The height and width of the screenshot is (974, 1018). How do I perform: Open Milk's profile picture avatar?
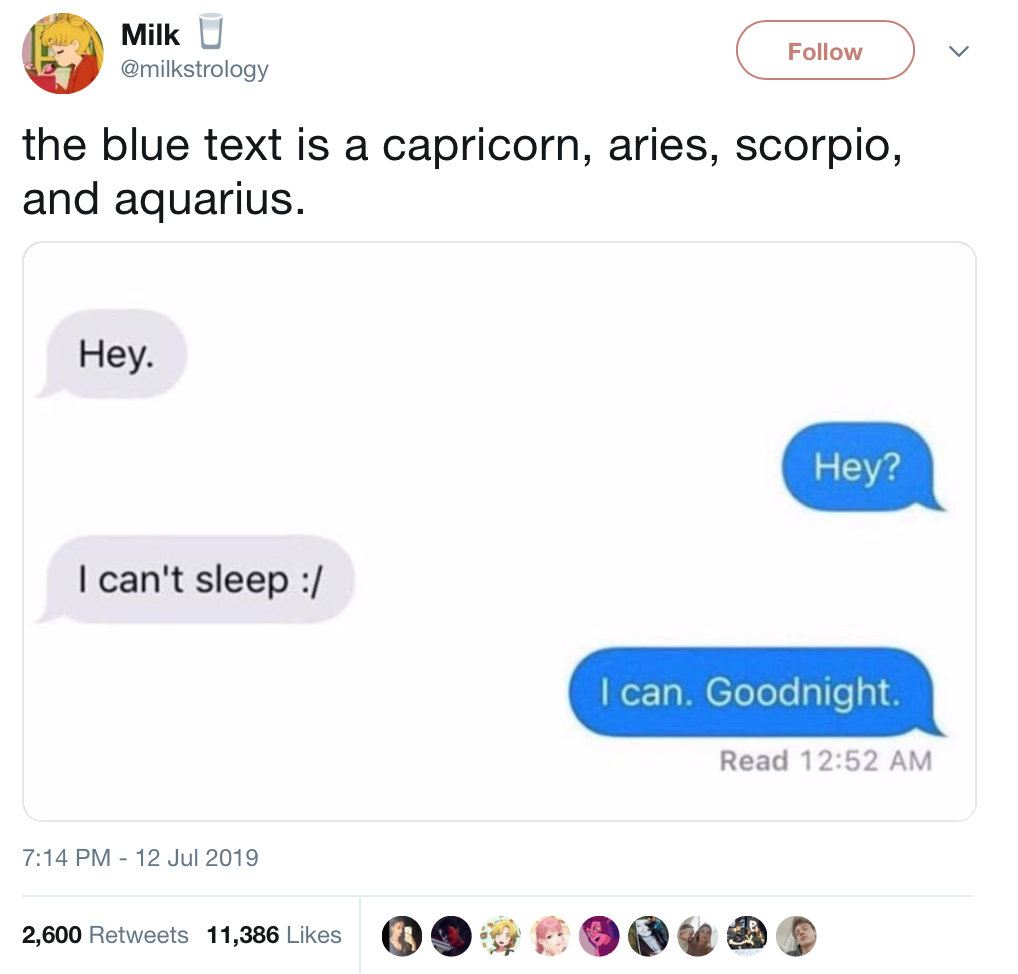[x=62, y=53]
